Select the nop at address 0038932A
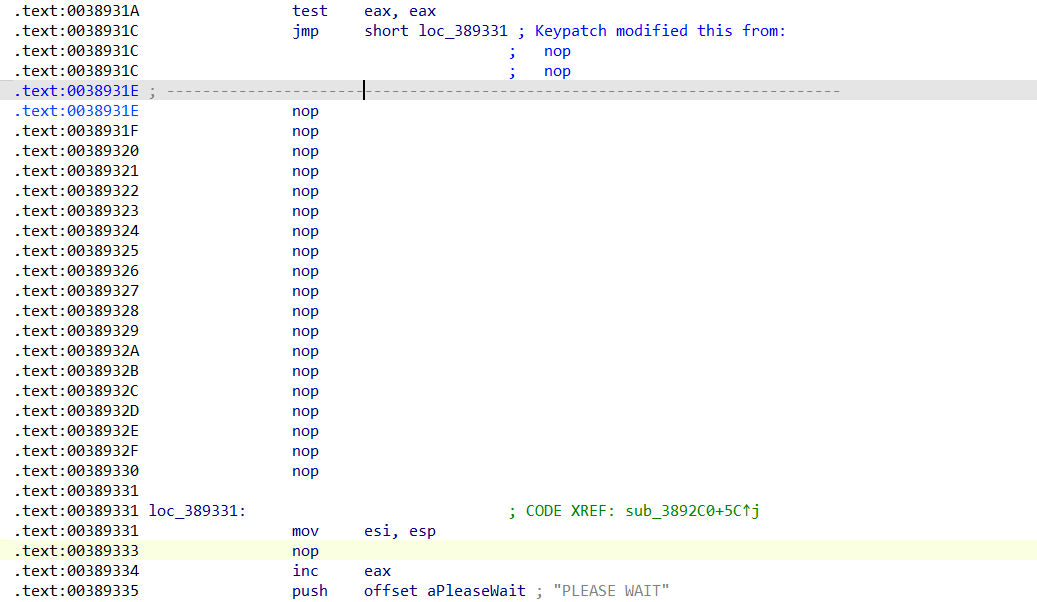Image resolution: width=1037 pixels, height=602 pixels. click(305, 351)
